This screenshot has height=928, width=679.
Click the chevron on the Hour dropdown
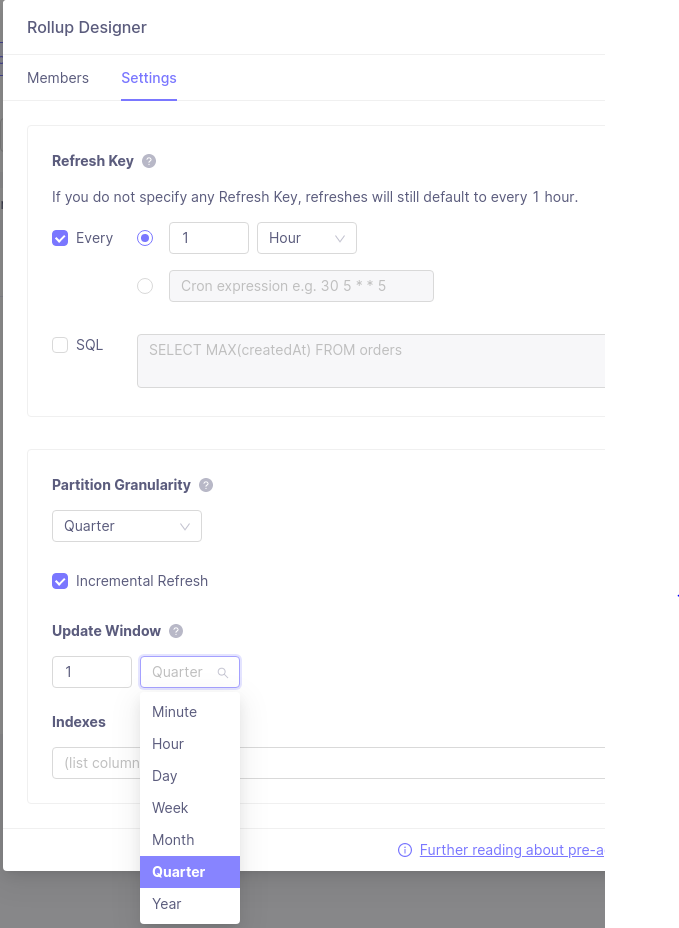[340, 238]
